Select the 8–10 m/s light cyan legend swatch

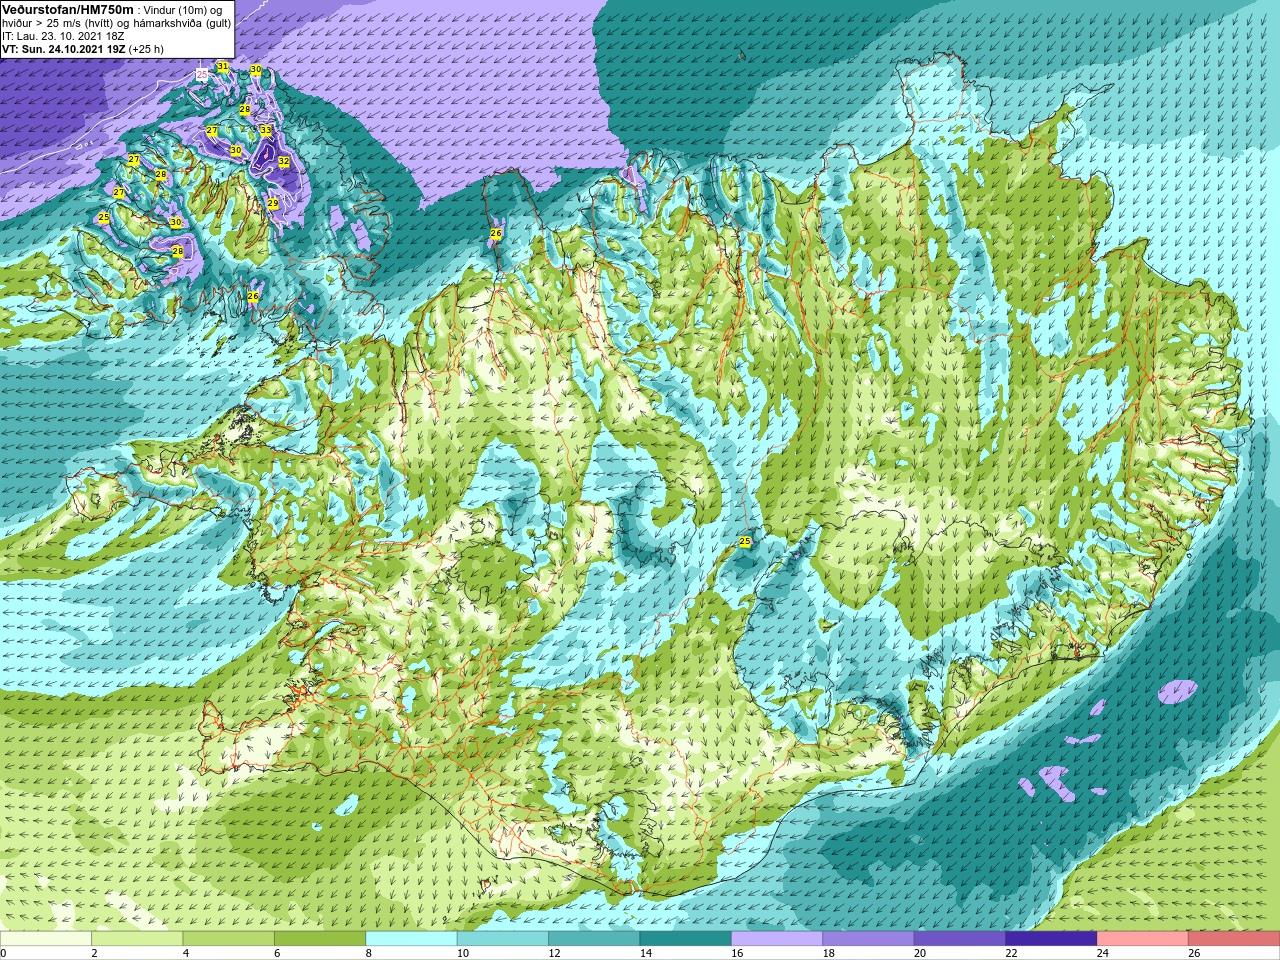[x=412, y=939]
